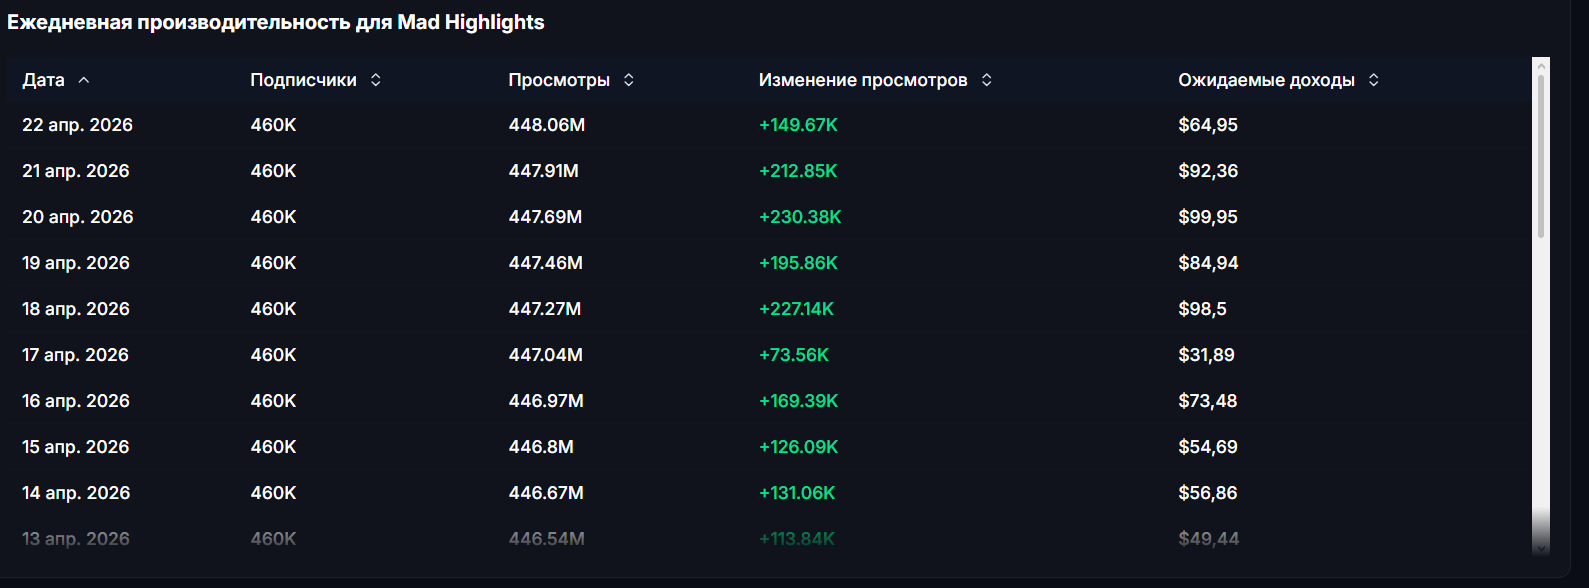This screenshot has height=588, width=1589.
Task: Click the +230.38K views change value
Action: 800,217
